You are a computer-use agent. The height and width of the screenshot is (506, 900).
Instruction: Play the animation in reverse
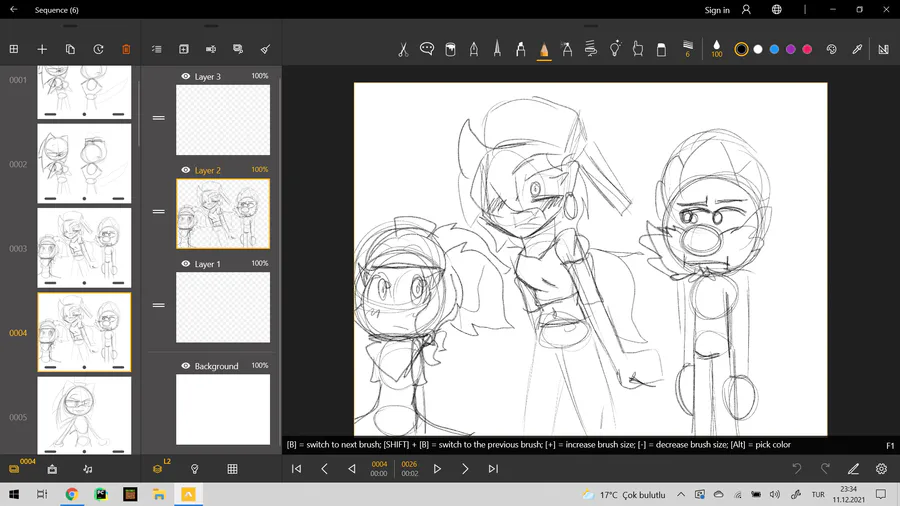(352, 469)
